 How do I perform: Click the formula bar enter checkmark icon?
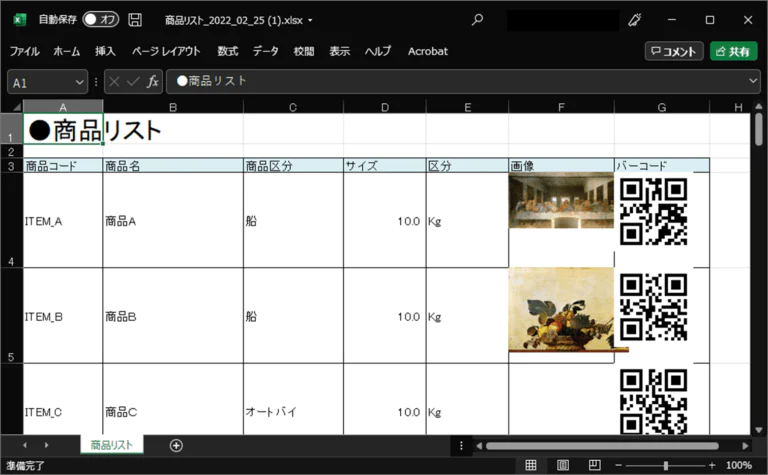(x=133, y=82)
